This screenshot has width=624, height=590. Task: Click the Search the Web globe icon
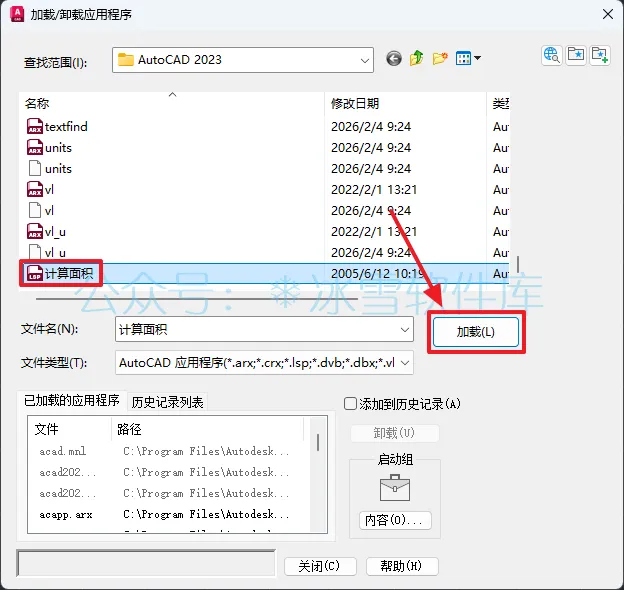coord(552,55)
